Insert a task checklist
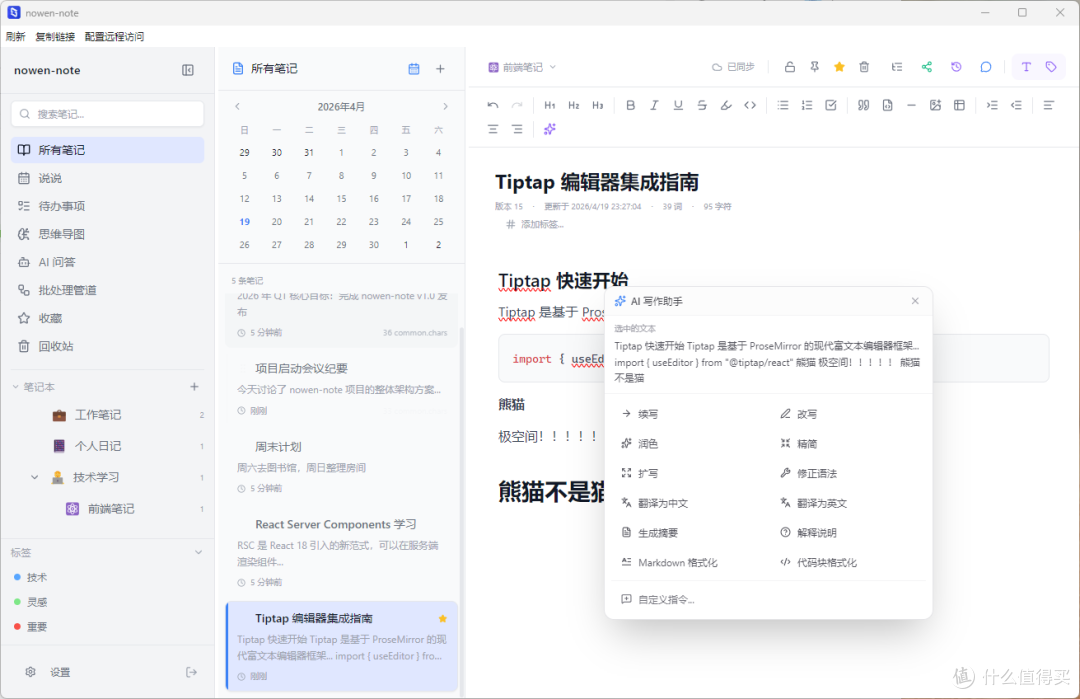Screen dimensions: 1080x699 (831, 105)
